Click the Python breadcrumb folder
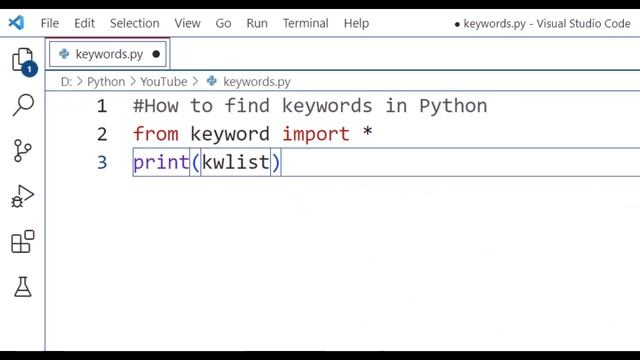 point(106,82)
